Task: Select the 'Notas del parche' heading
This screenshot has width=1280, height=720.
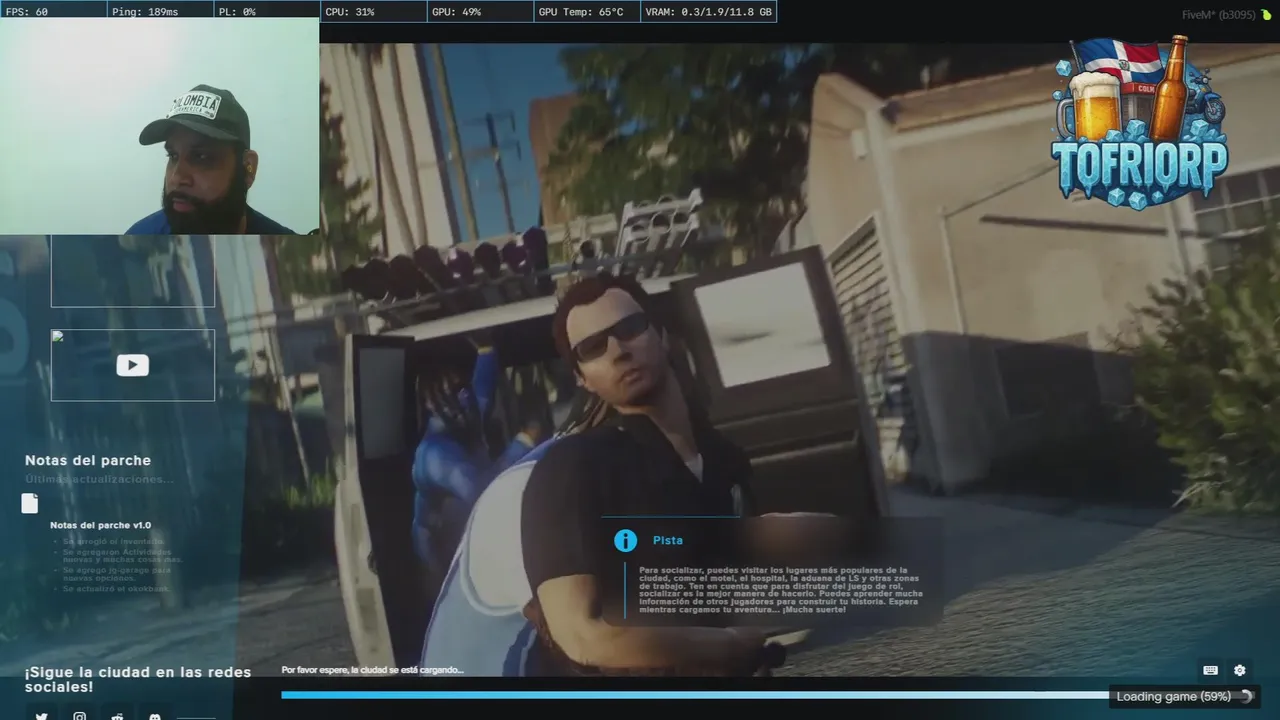Action: click(x=88, y=461)
